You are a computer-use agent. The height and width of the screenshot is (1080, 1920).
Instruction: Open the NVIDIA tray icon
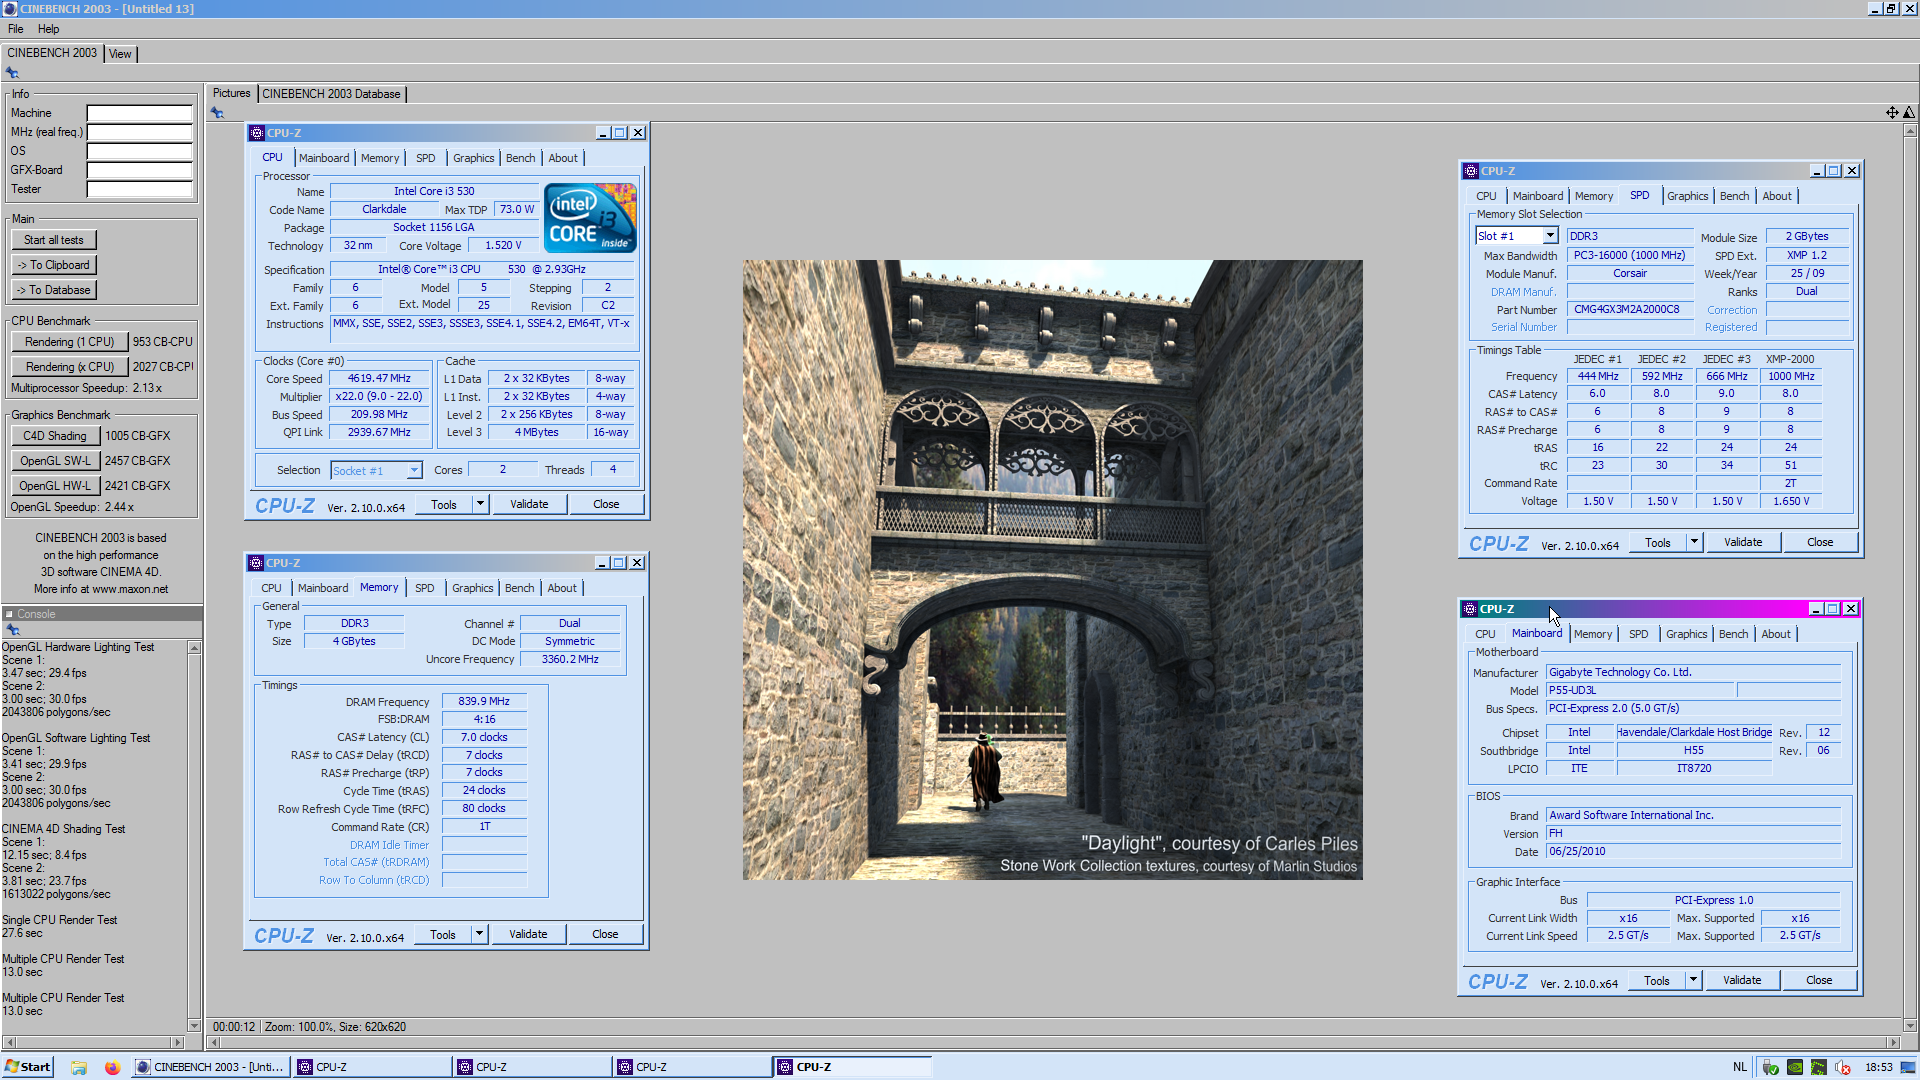click(x=1795, y=1067)
